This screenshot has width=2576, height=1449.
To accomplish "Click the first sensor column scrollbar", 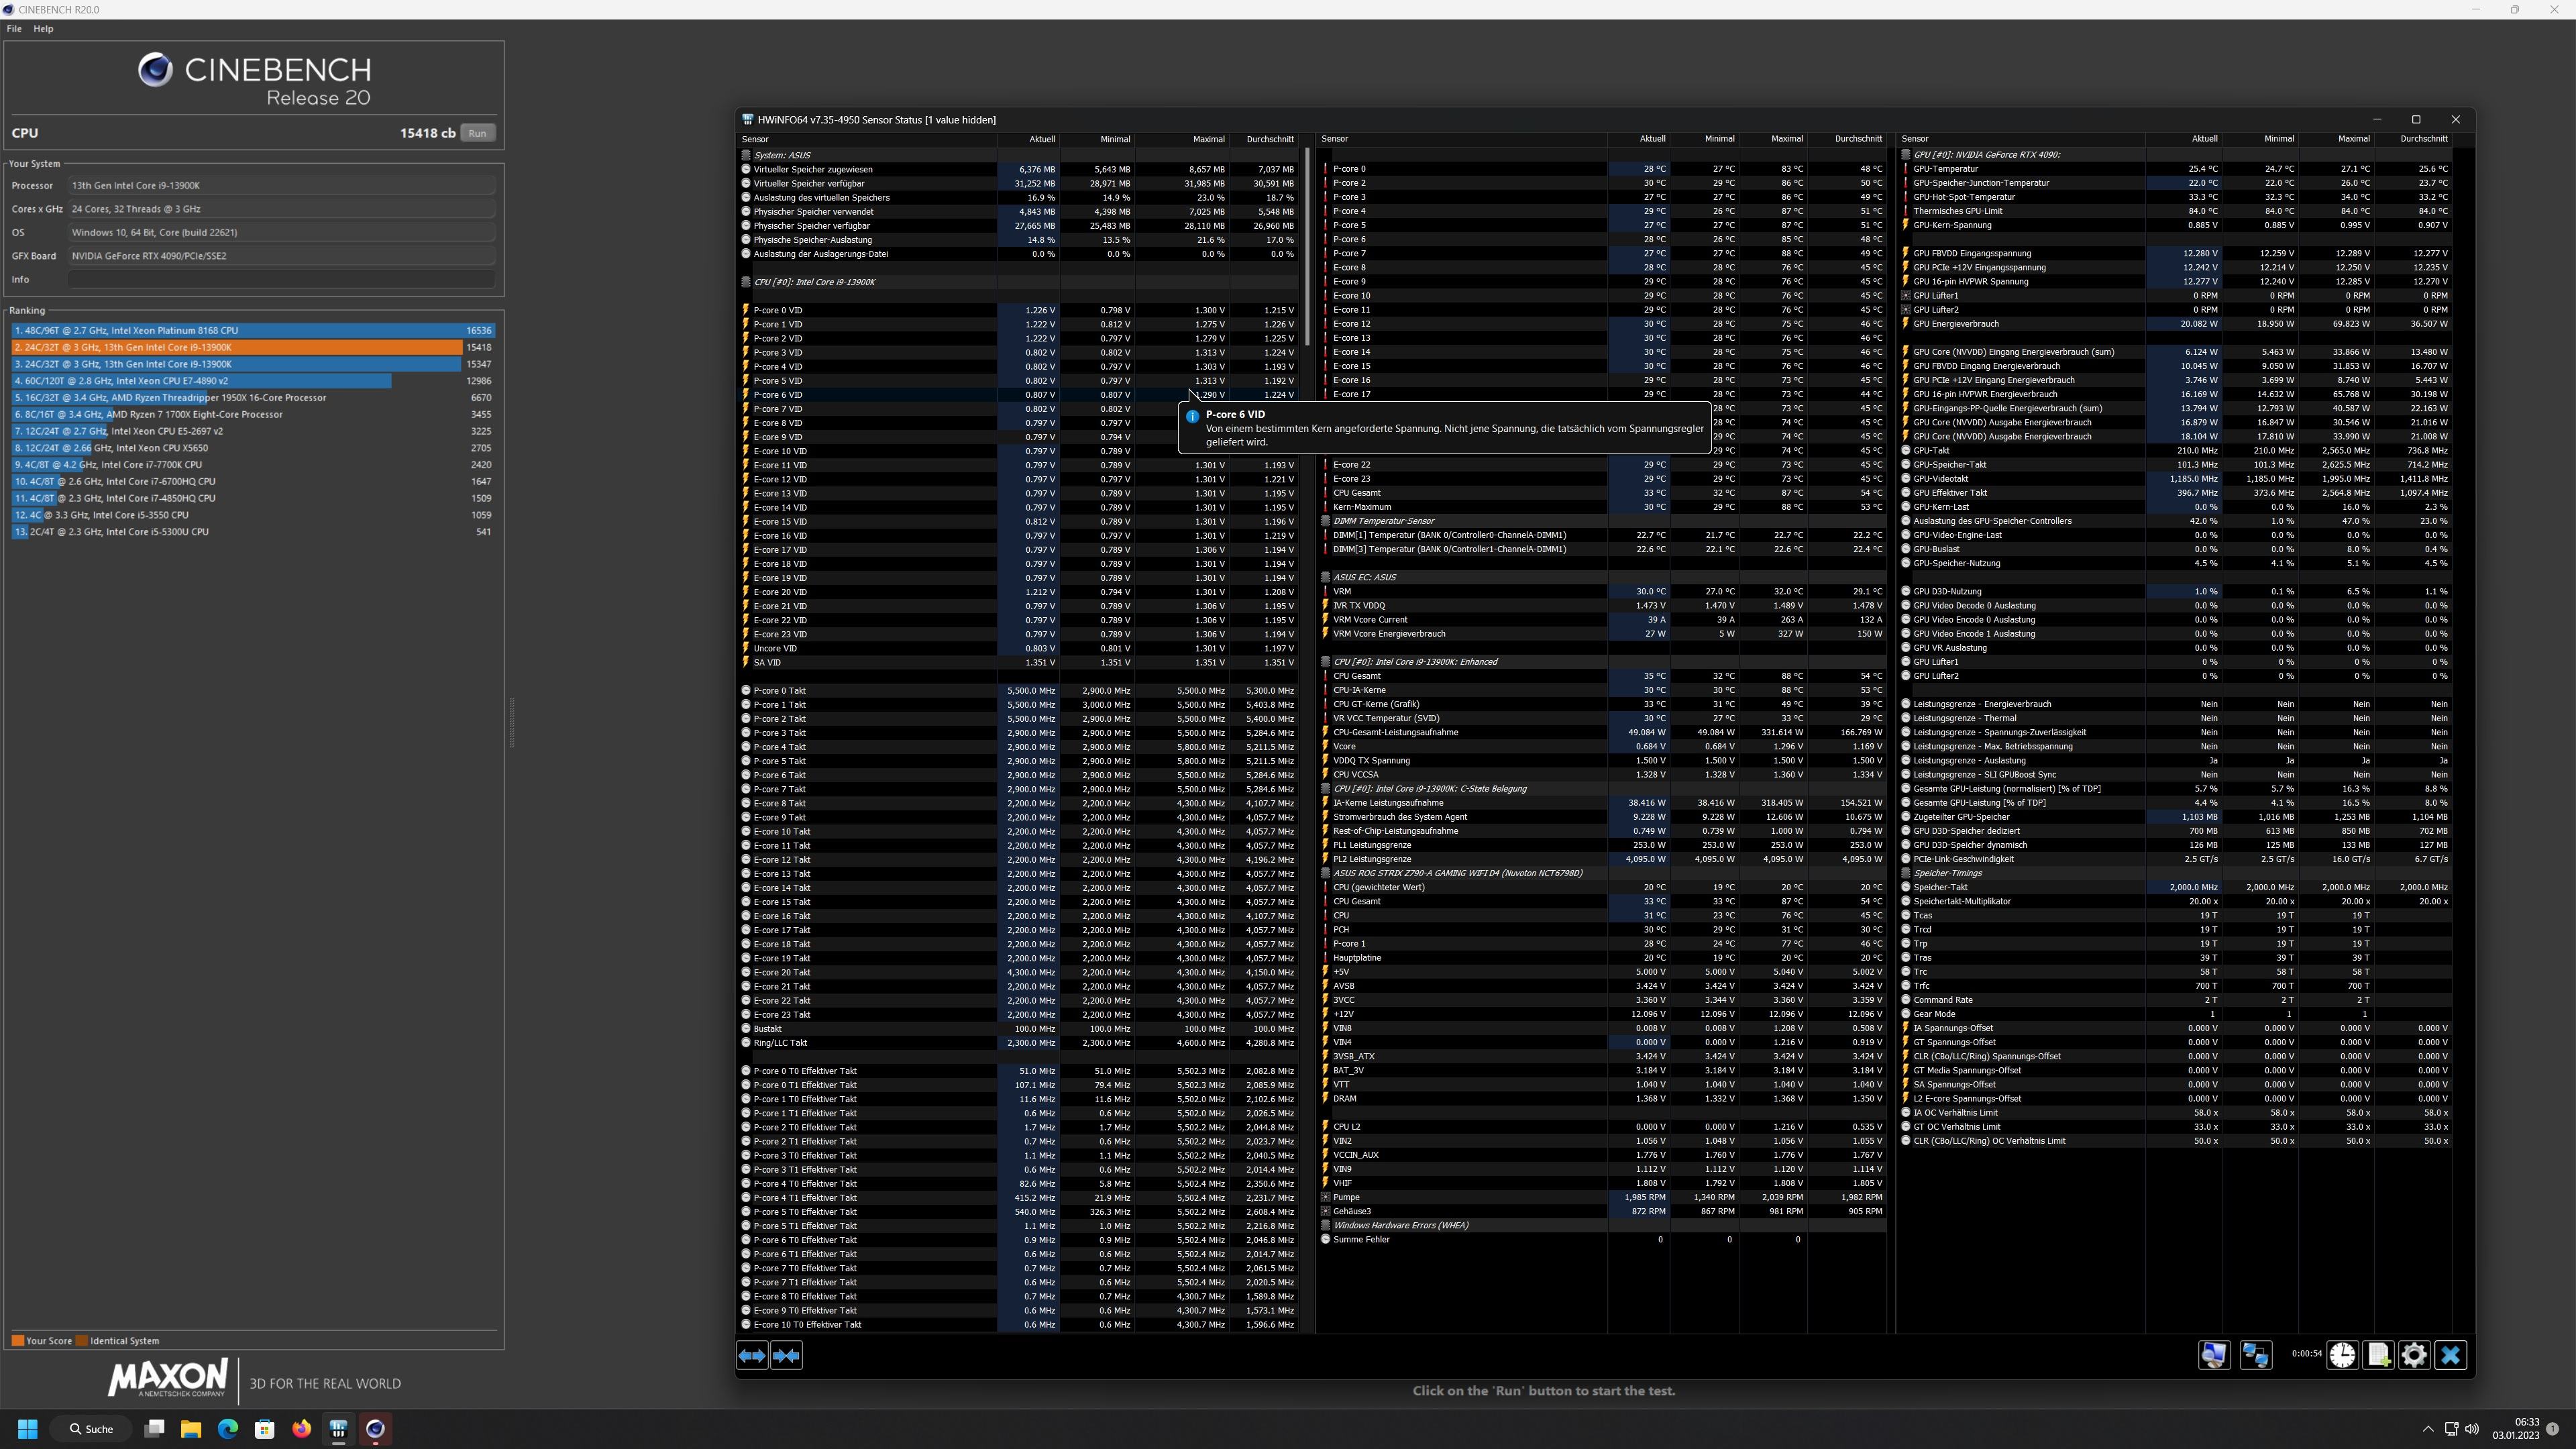I will 1307,246.
